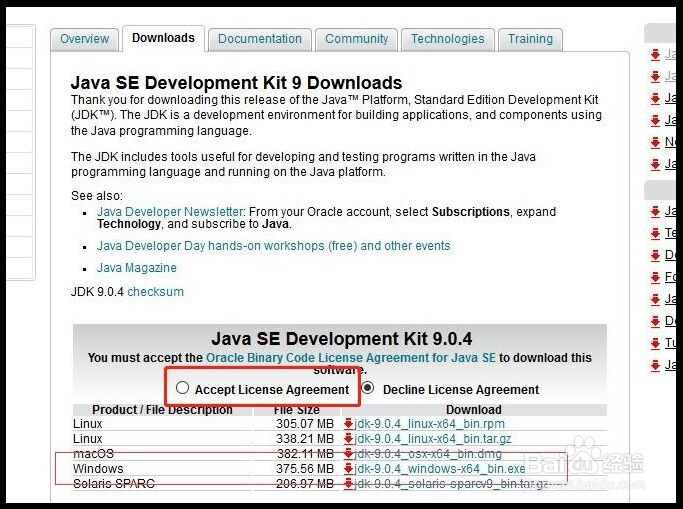
Task: Click the 'Download' column header
Action: coord(473,410)
